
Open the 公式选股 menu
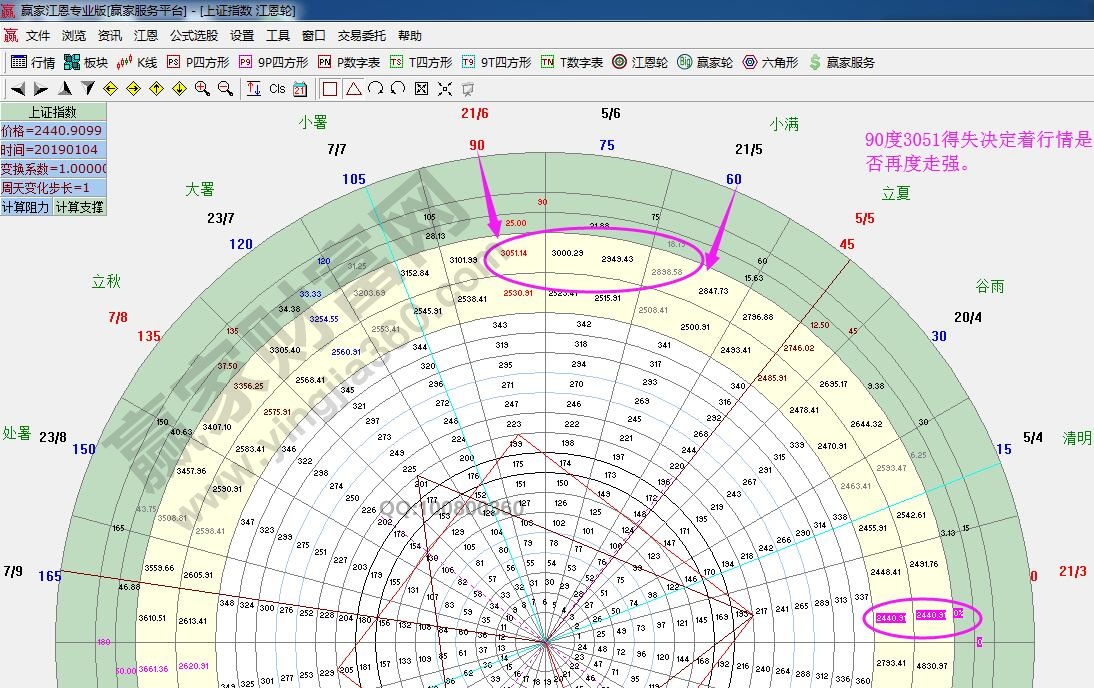(x=193, y=35)
